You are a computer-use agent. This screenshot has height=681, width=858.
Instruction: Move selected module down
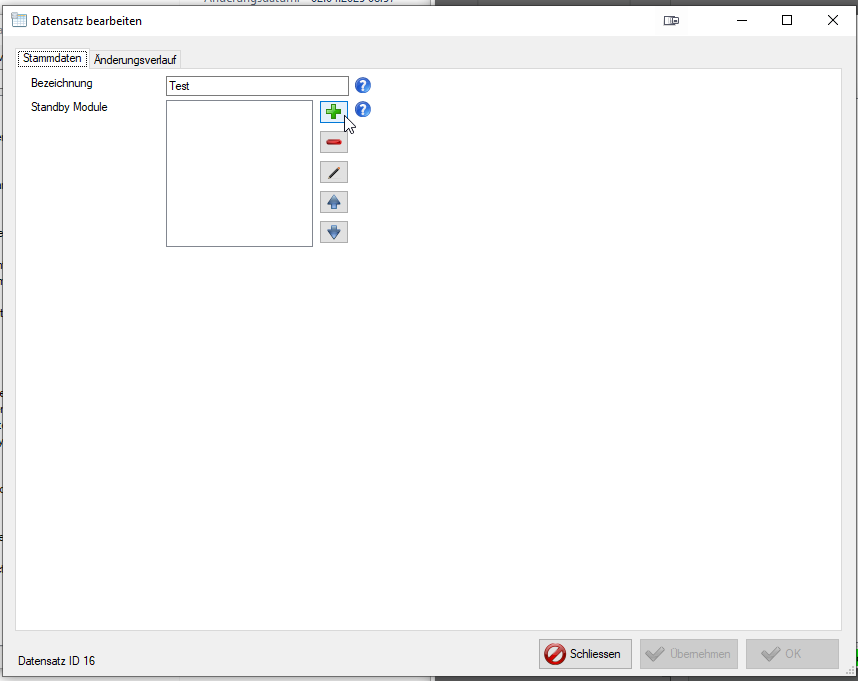333,232
